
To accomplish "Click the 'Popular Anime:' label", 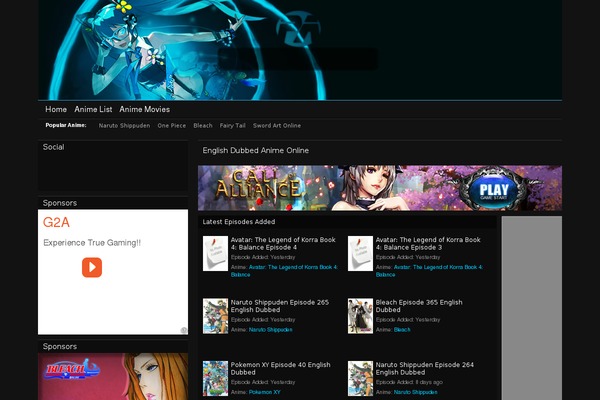I will pyautogui.click(x=66, y=125).
